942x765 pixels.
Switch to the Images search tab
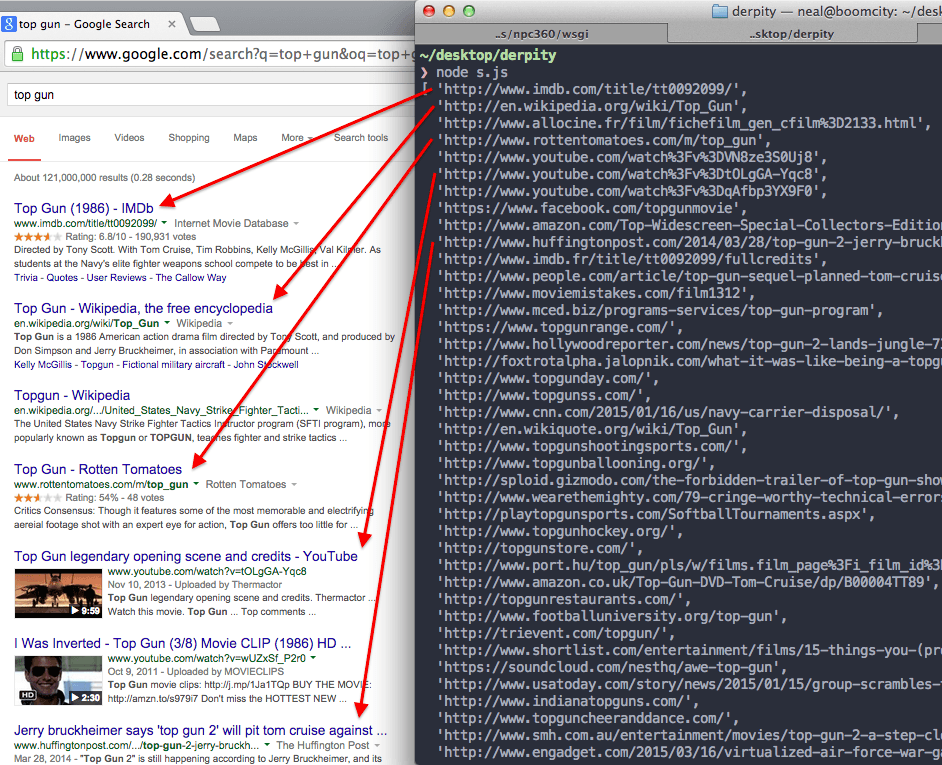[x=74, y=138]
